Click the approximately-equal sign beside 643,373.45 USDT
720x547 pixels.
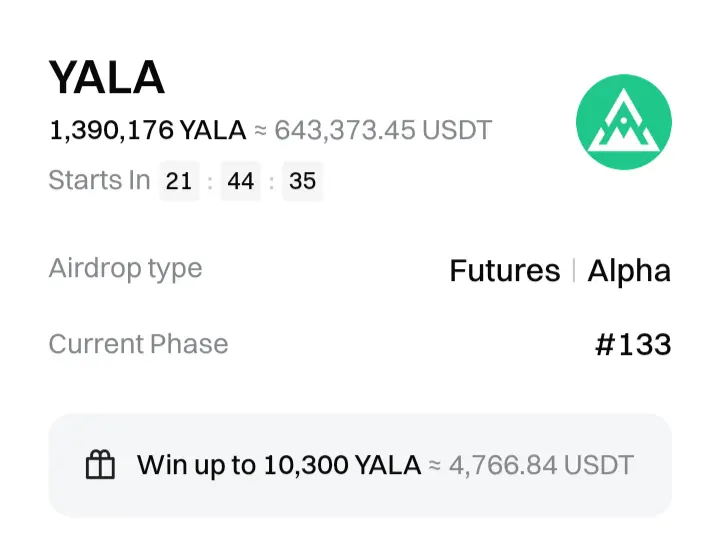pos(260,131)
